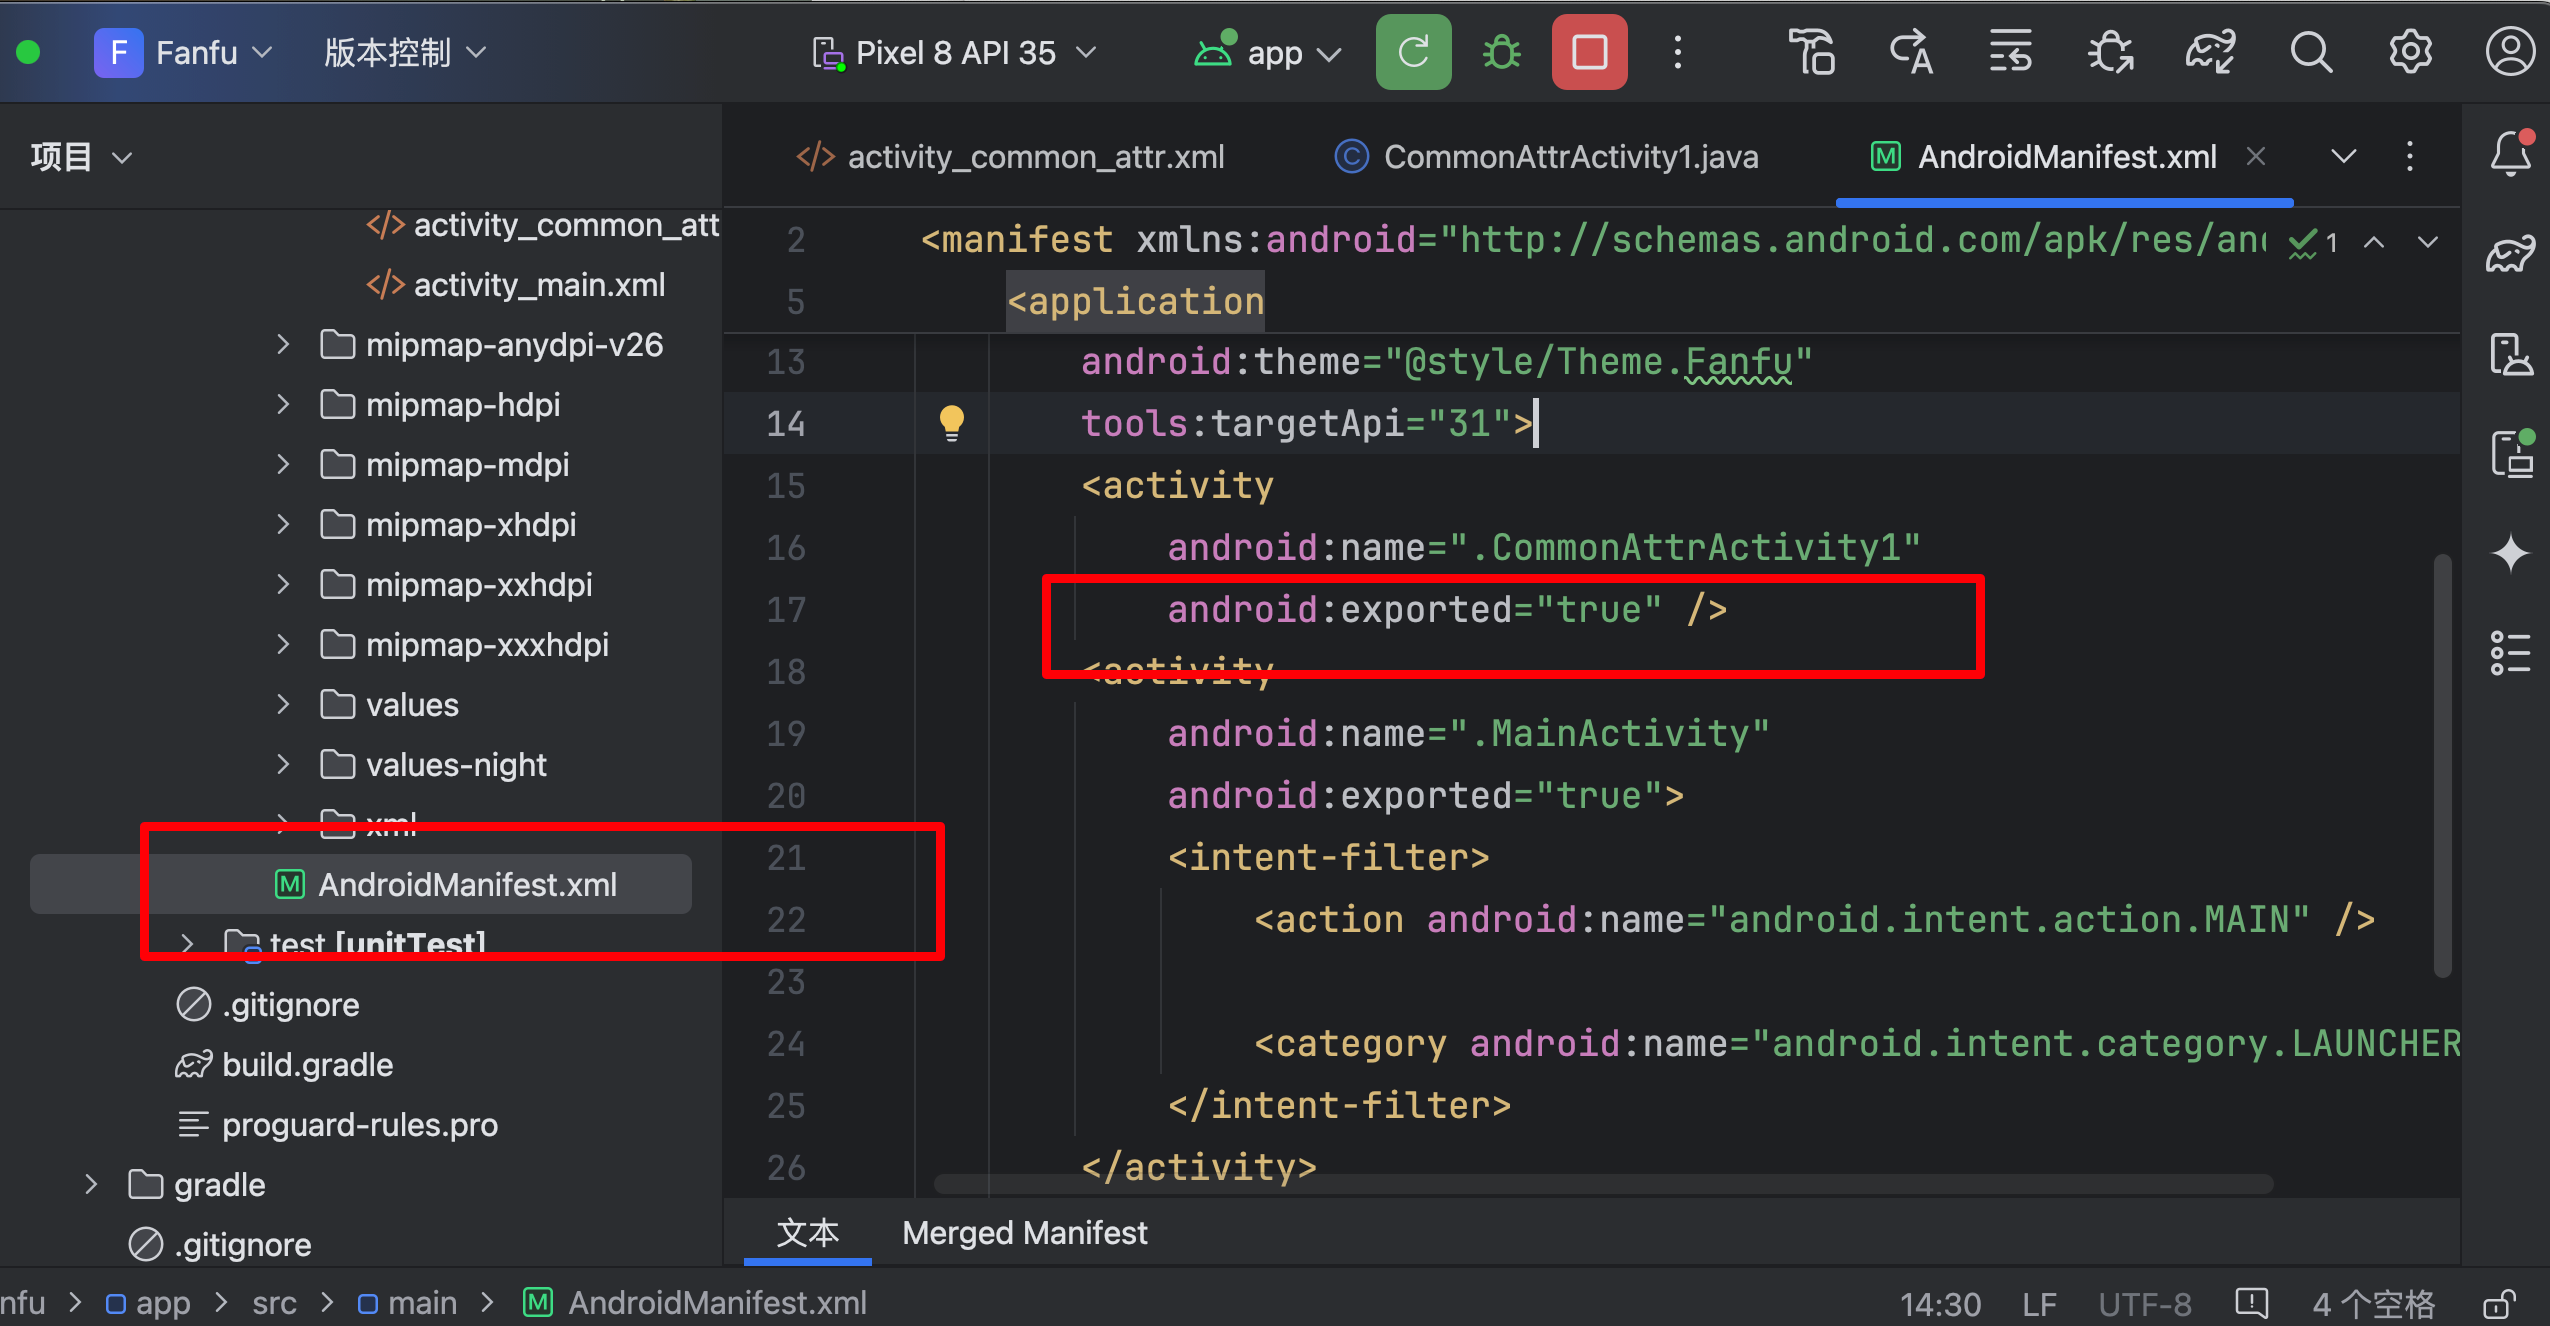Screen dimensions: 2550x1326
Task: Switch to the Merged Manifest tab
Action: pyautogui.click(x=1024, y=1233)
